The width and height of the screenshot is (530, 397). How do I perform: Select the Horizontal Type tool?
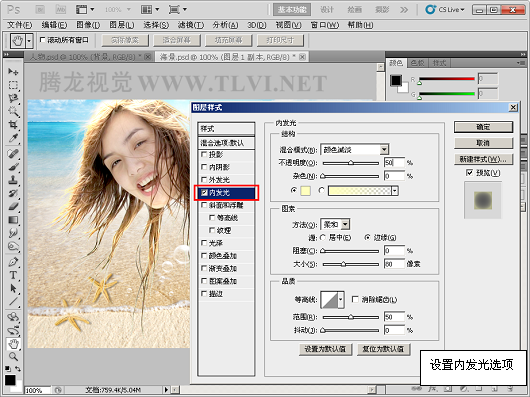13,275
